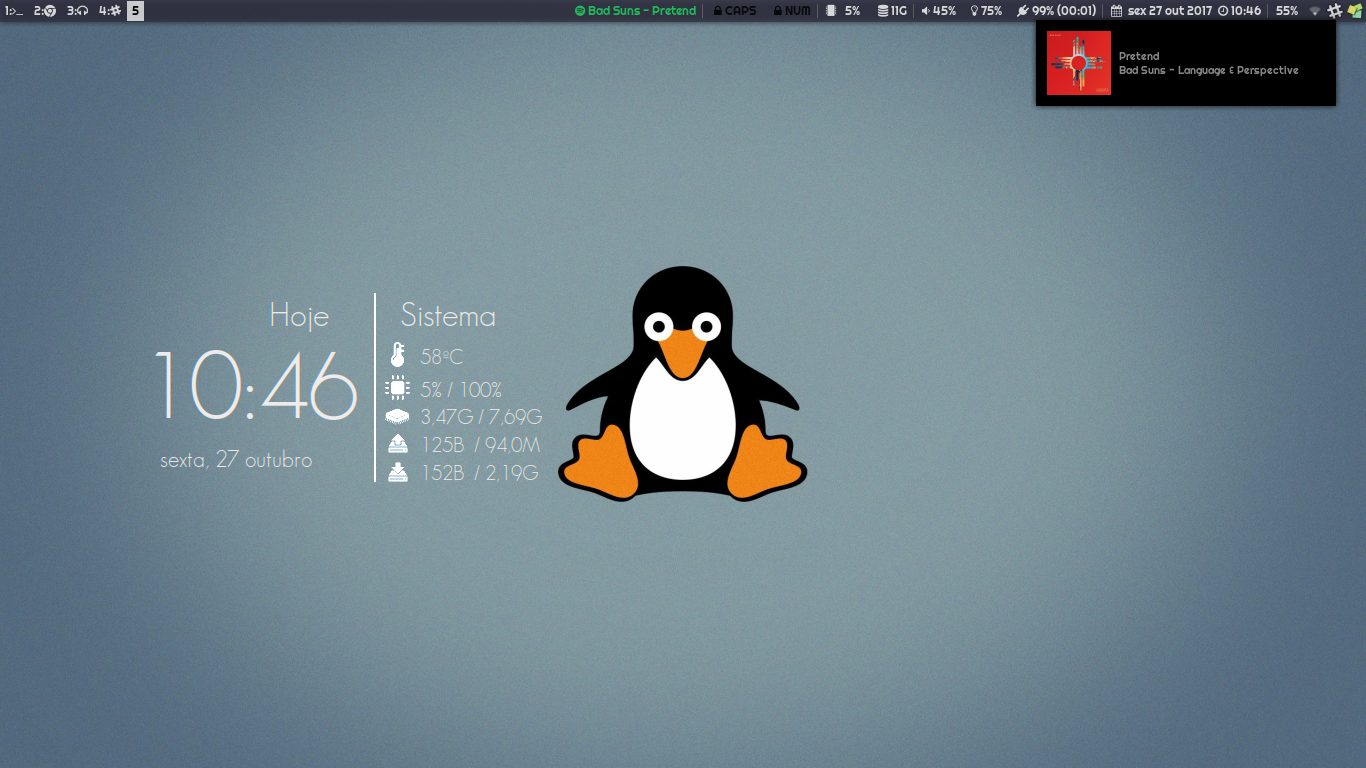
Task: Select the active workspace 5
Action: (135, 11)
